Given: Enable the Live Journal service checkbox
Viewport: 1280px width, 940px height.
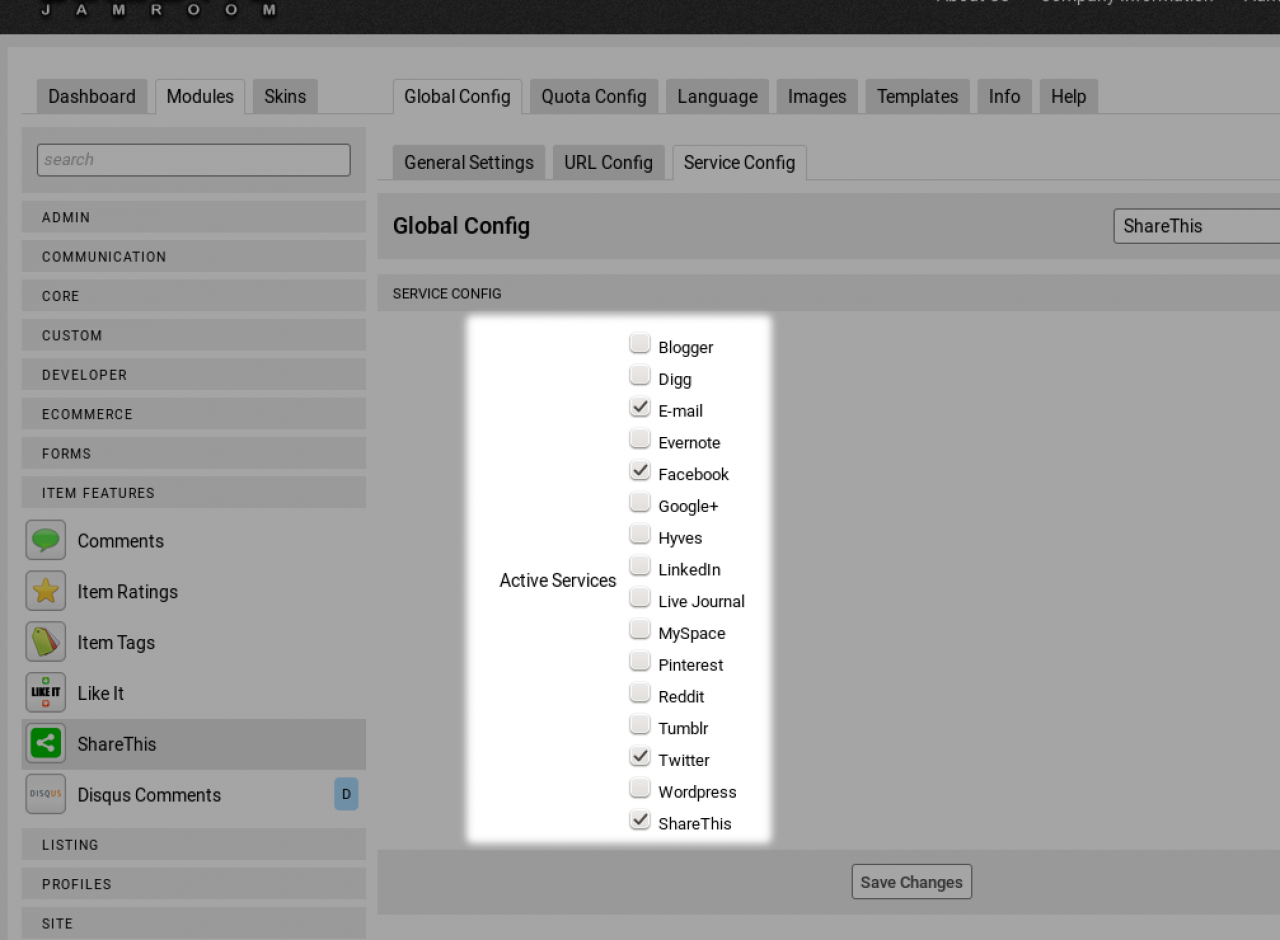Looking at the screenshot, I should 640,598.
